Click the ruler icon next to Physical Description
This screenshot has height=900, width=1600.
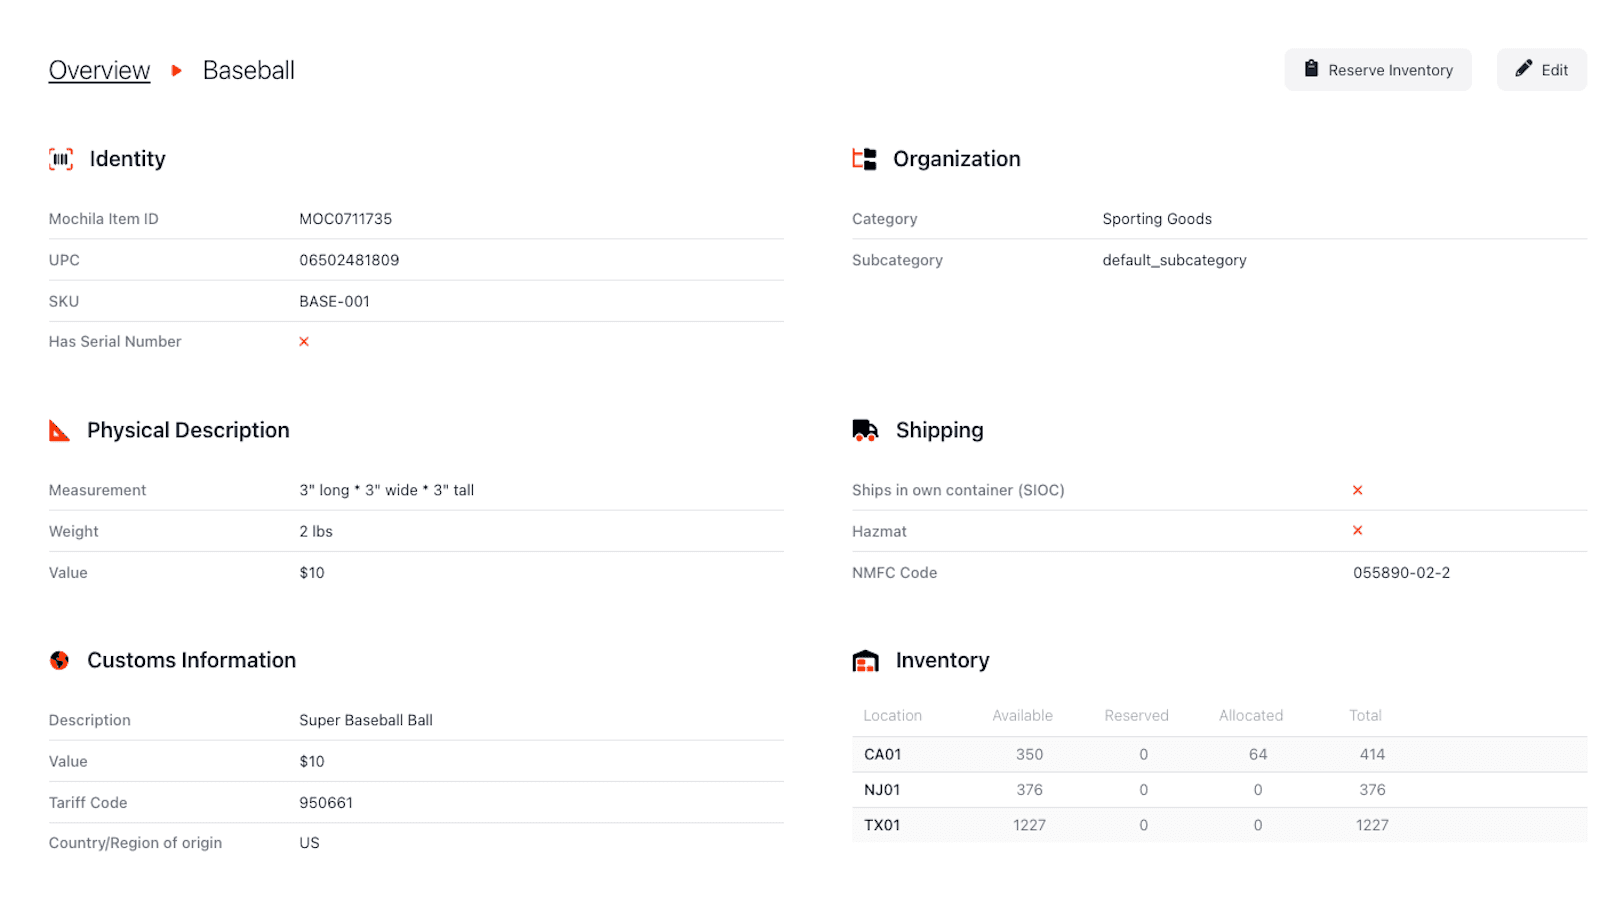pos(59,430)
